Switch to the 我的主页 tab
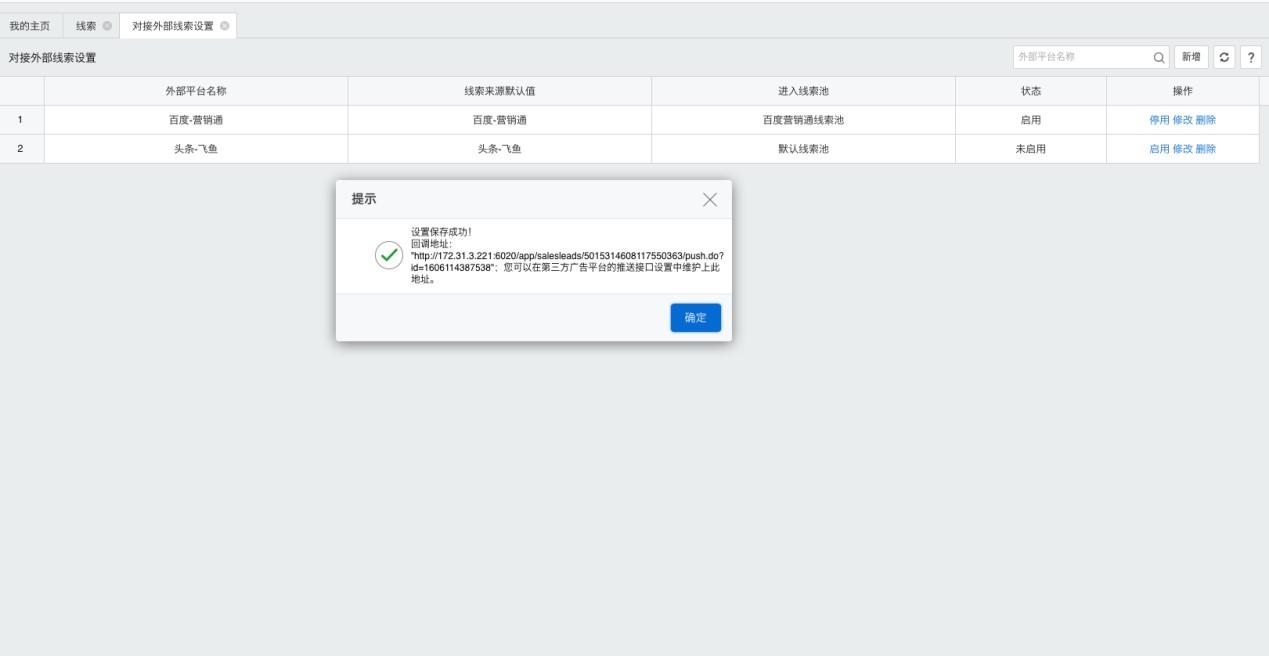Viewport: 1269px width, 656px height. point(30,26)
